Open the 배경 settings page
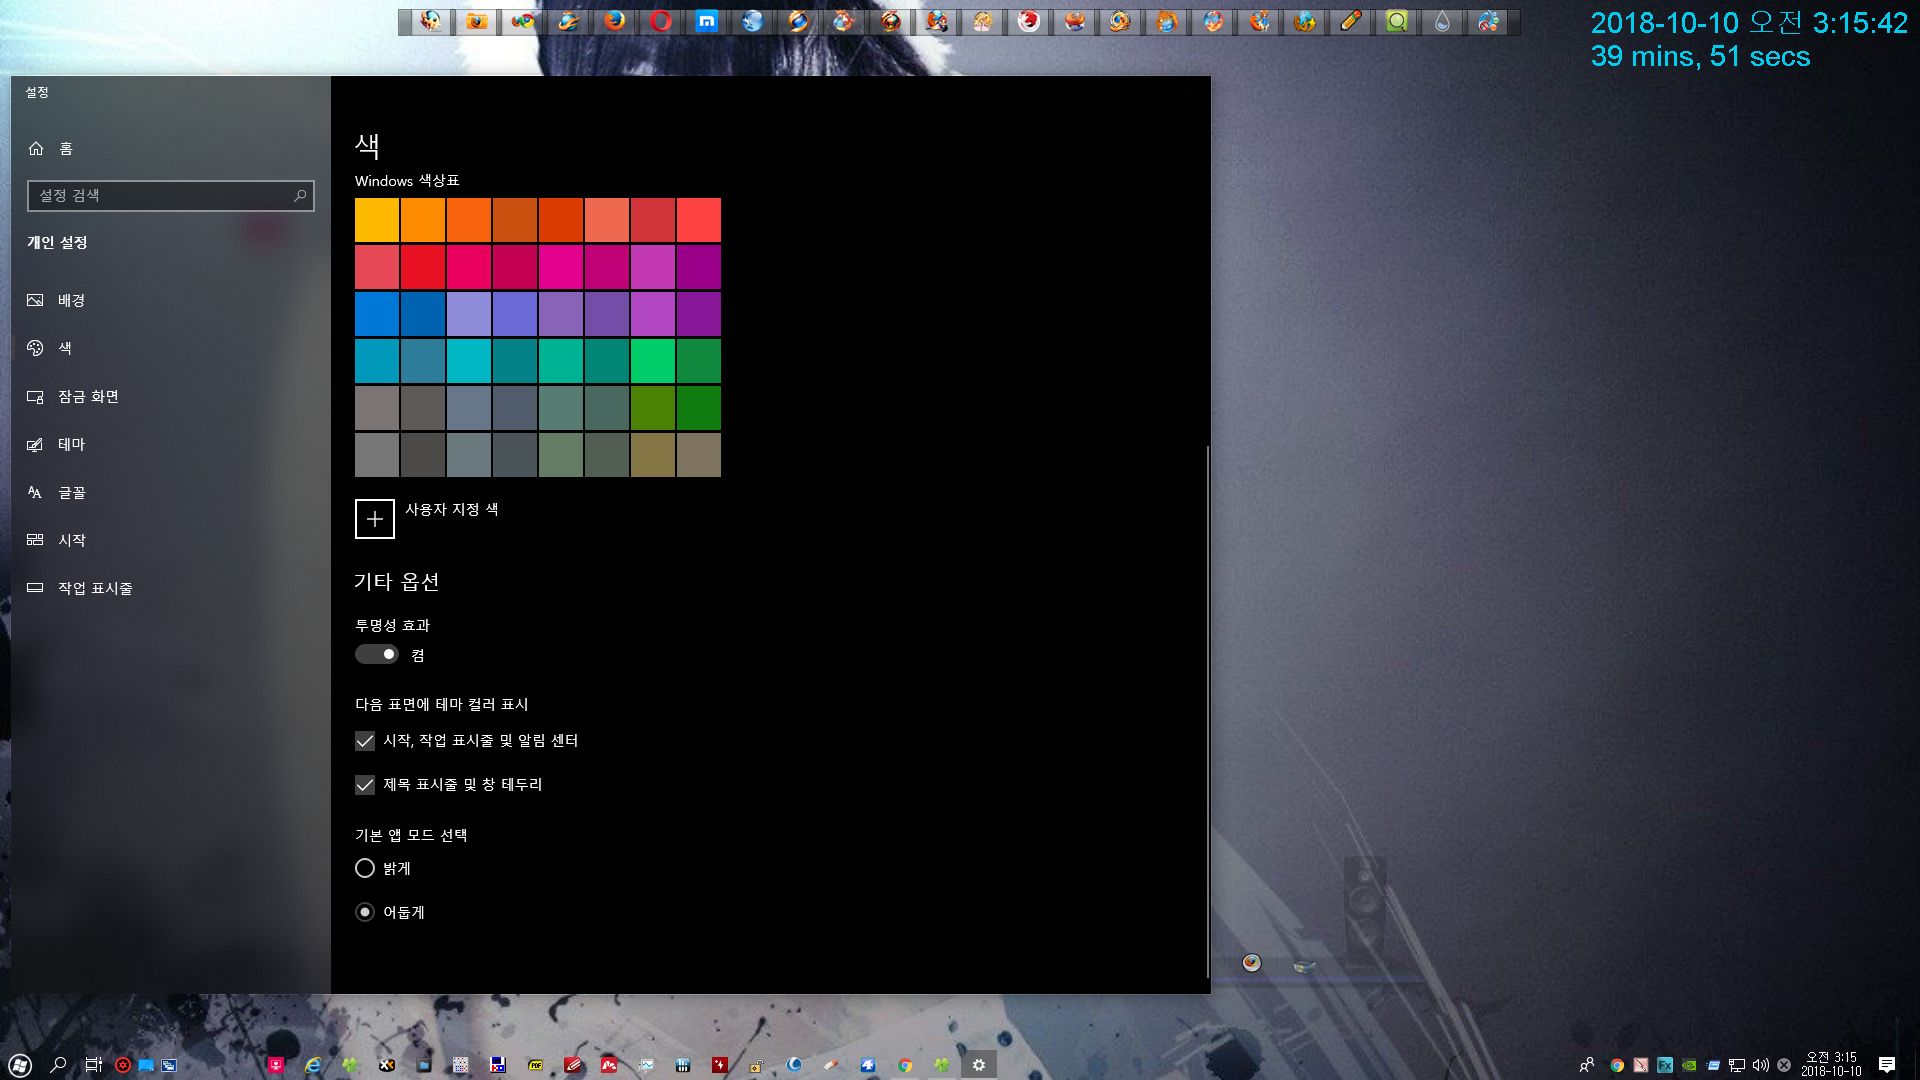This screenshot has width=1920, height=1080. (x=170, y=300)
